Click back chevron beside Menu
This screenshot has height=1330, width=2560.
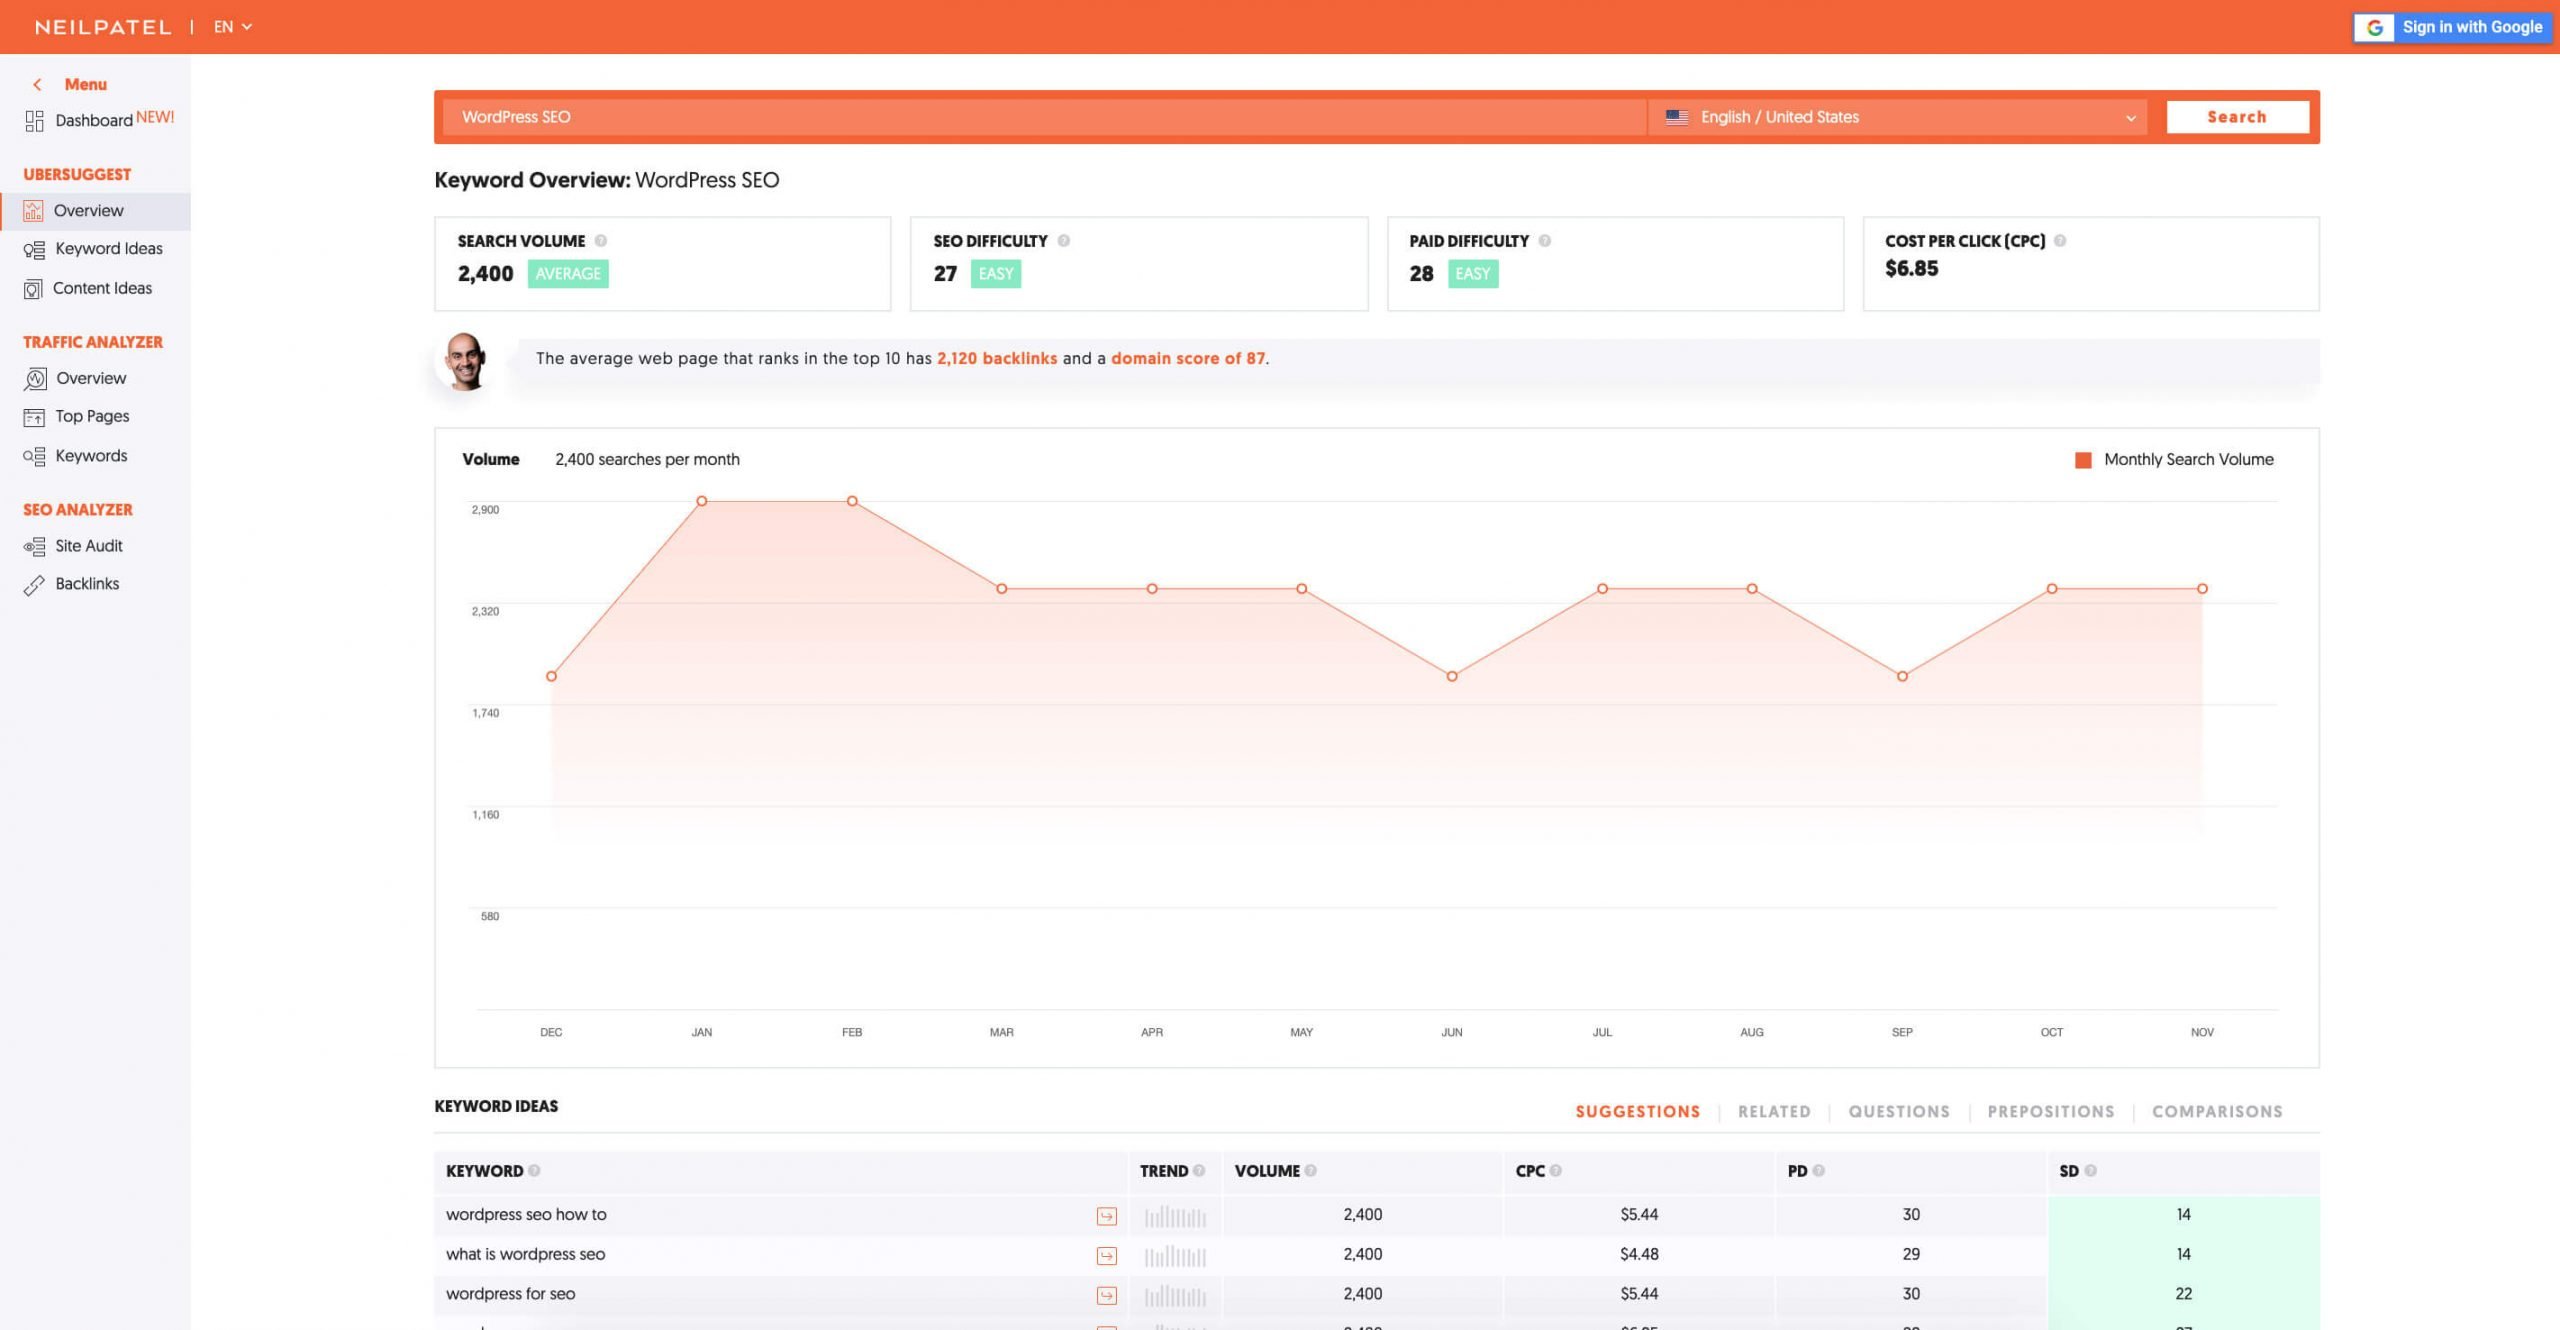click(37, 85)
